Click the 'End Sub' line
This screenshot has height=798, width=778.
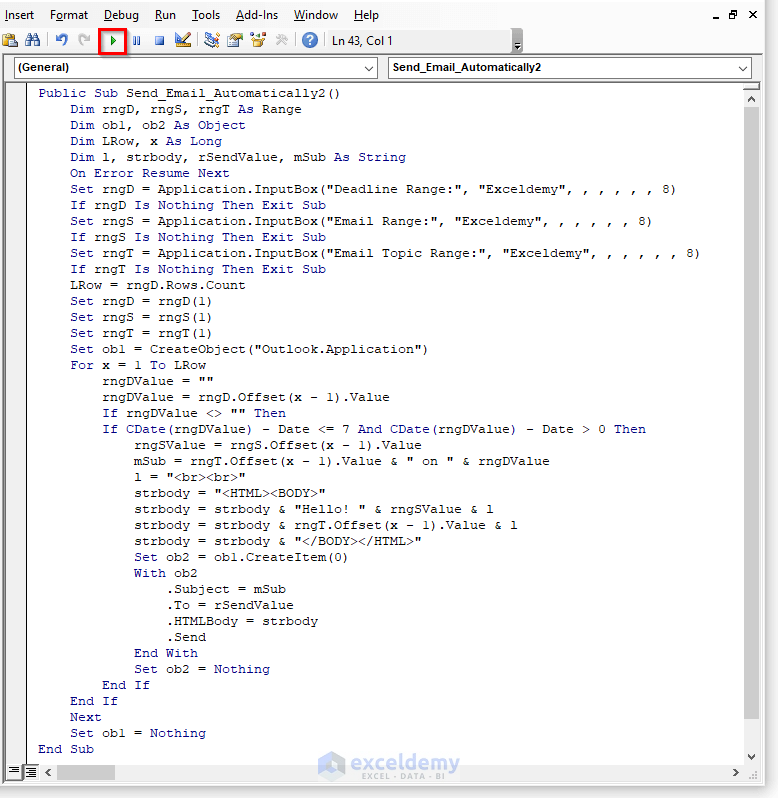tap(66, 749)
